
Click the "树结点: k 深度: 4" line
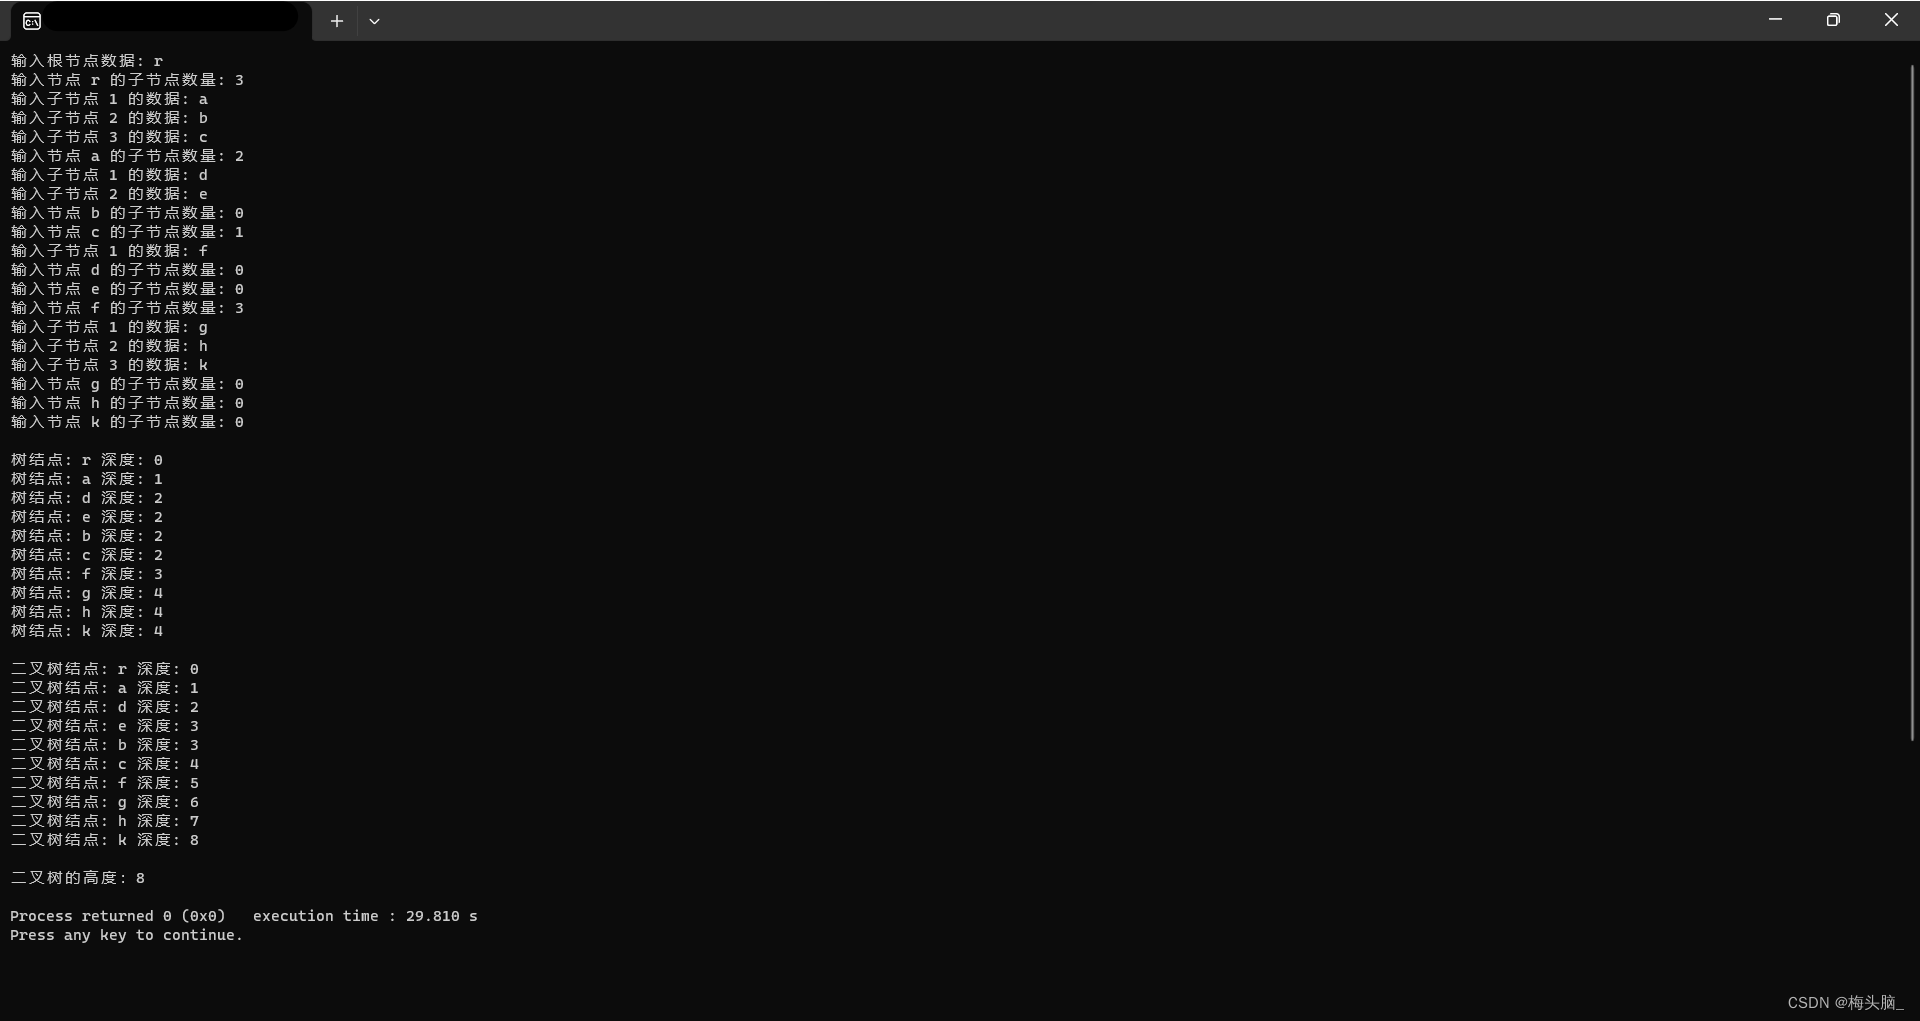click(x=87, y=632)
